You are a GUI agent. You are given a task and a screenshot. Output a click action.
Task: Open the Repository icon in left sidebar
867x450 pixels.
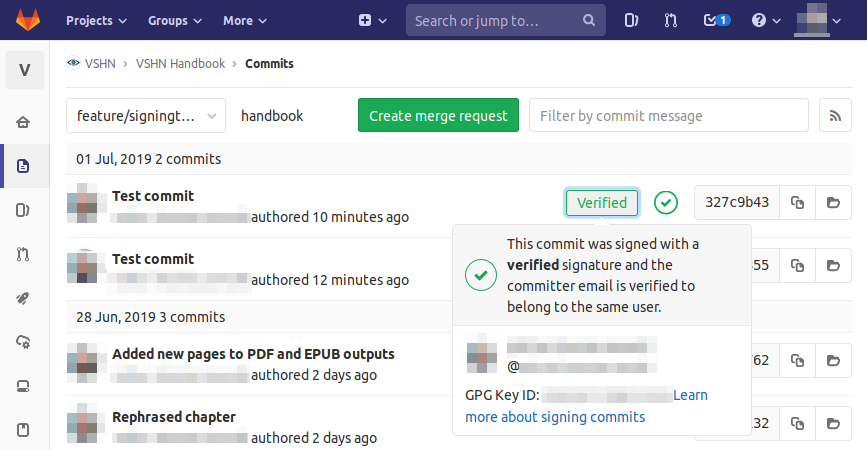[x=23, y=166]
